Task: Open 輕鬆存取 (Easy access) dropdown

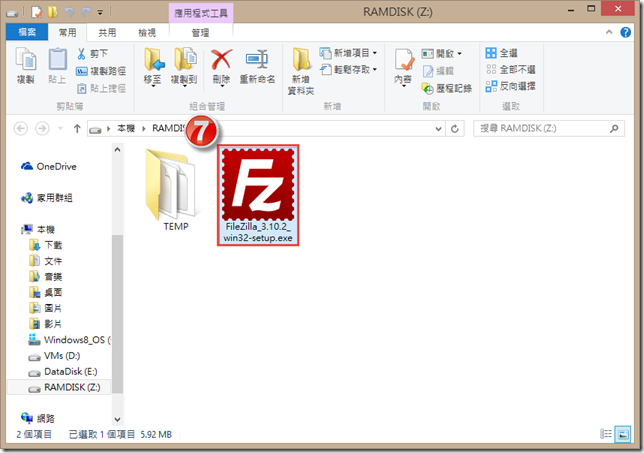Action: coord(348,69)
